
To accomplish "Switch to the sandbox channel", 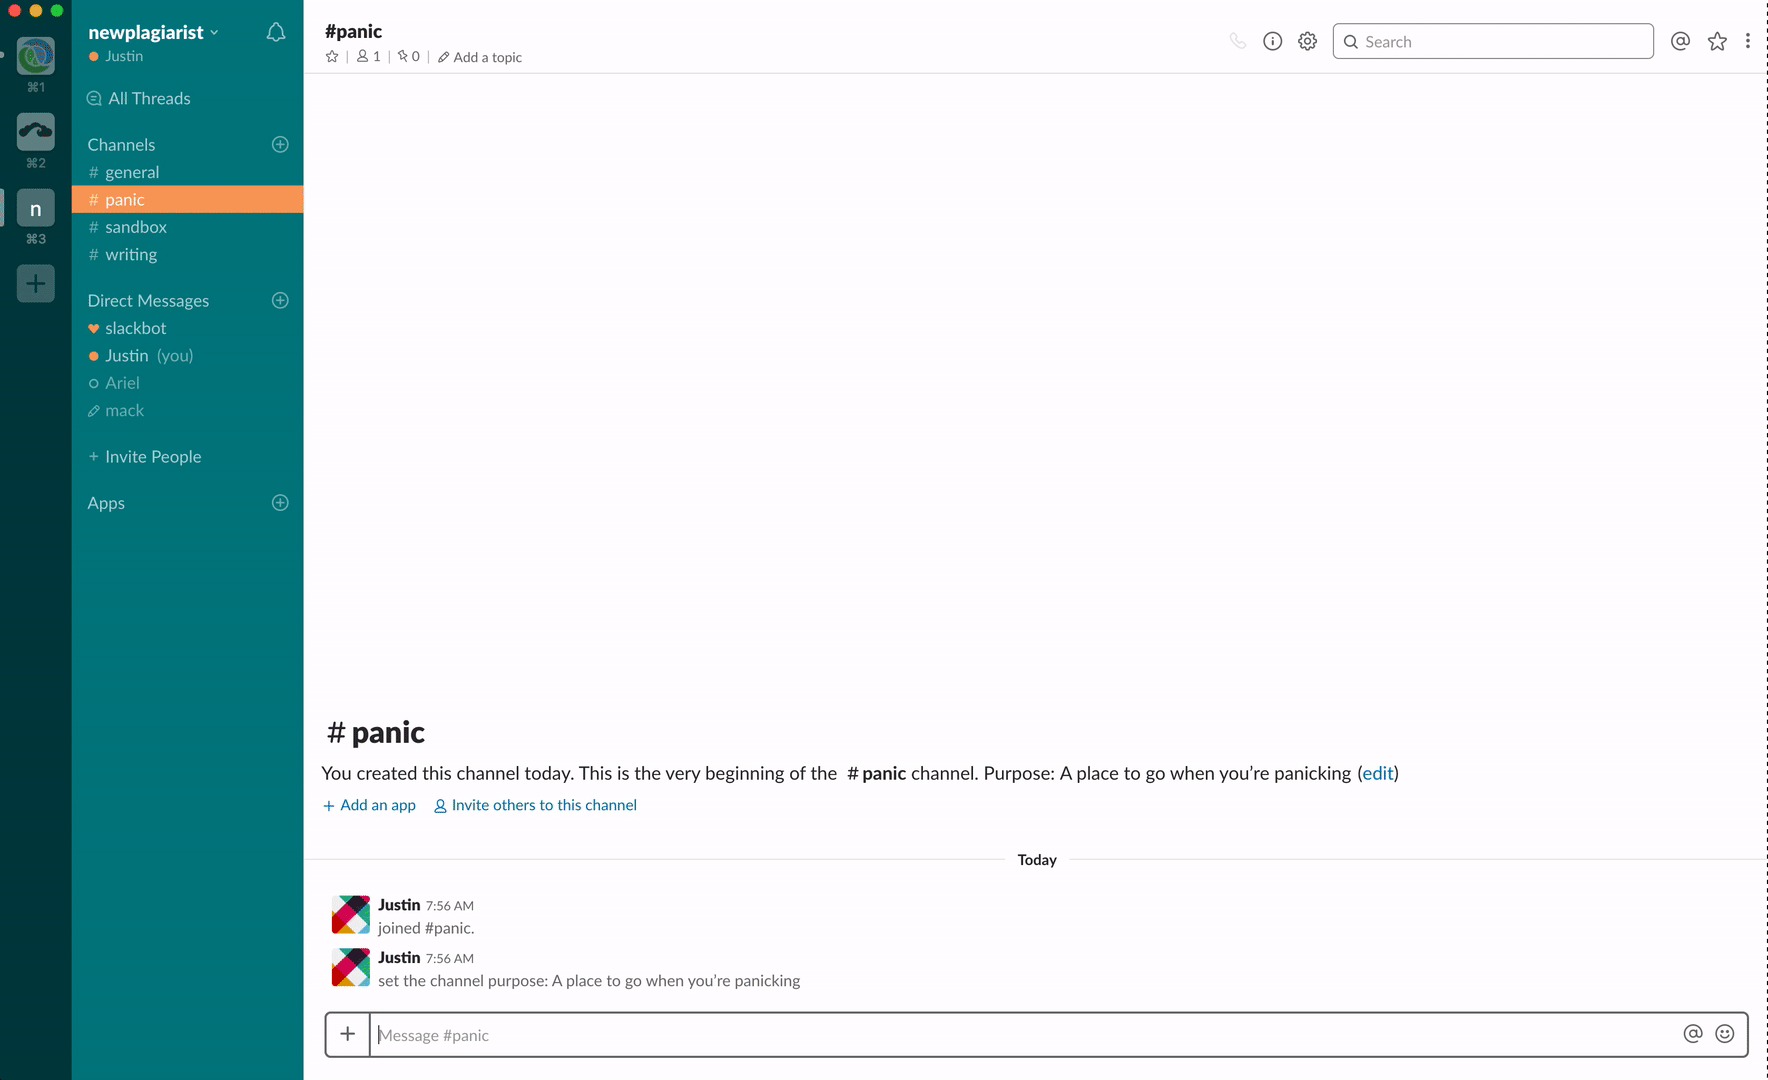I will point(187,227).
